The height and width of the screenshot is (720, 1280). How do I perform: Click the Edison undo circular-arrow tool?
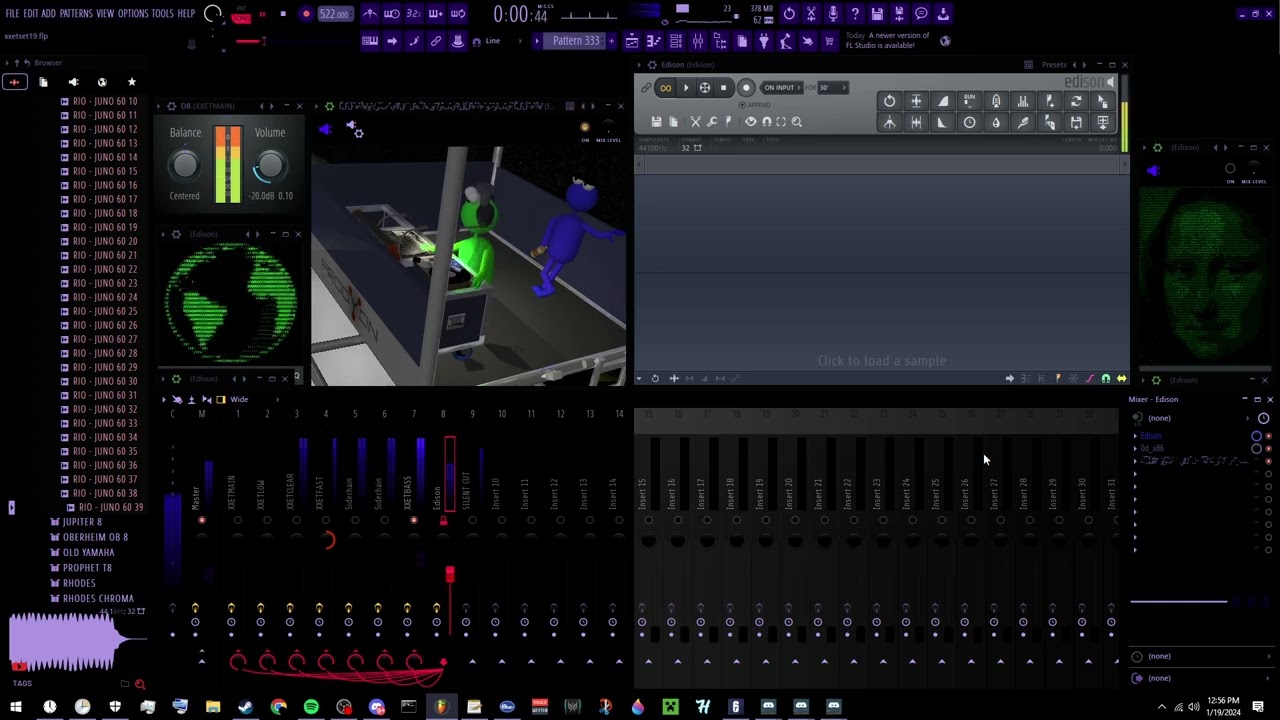889,101
